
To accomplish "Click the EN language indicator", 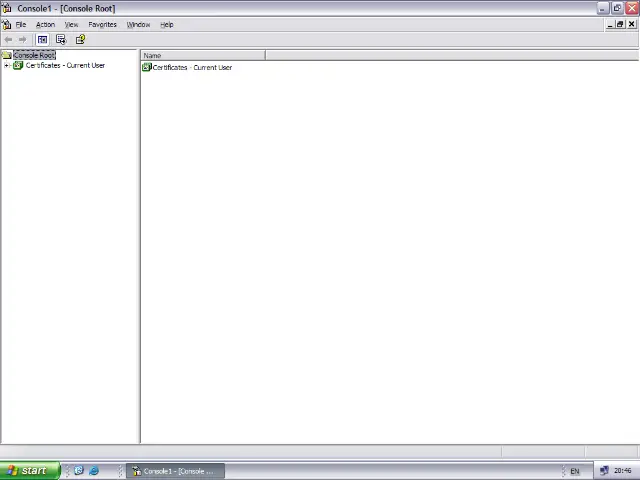I will pos(575,471).
